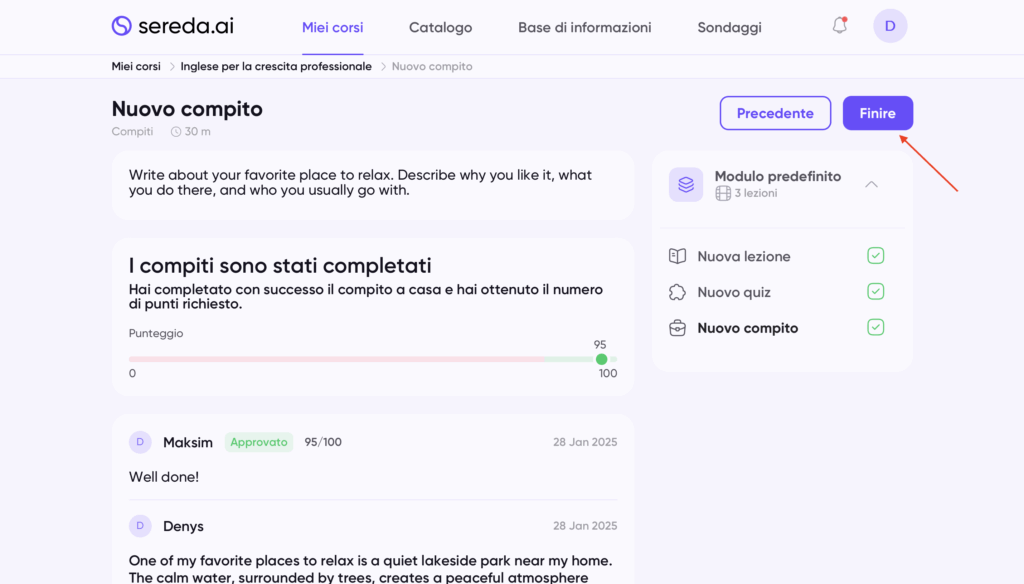This screenshot has width=1024, height=584.
Task: Click the module stack icon
Action: pyautogui.click(x=686, y=184)
